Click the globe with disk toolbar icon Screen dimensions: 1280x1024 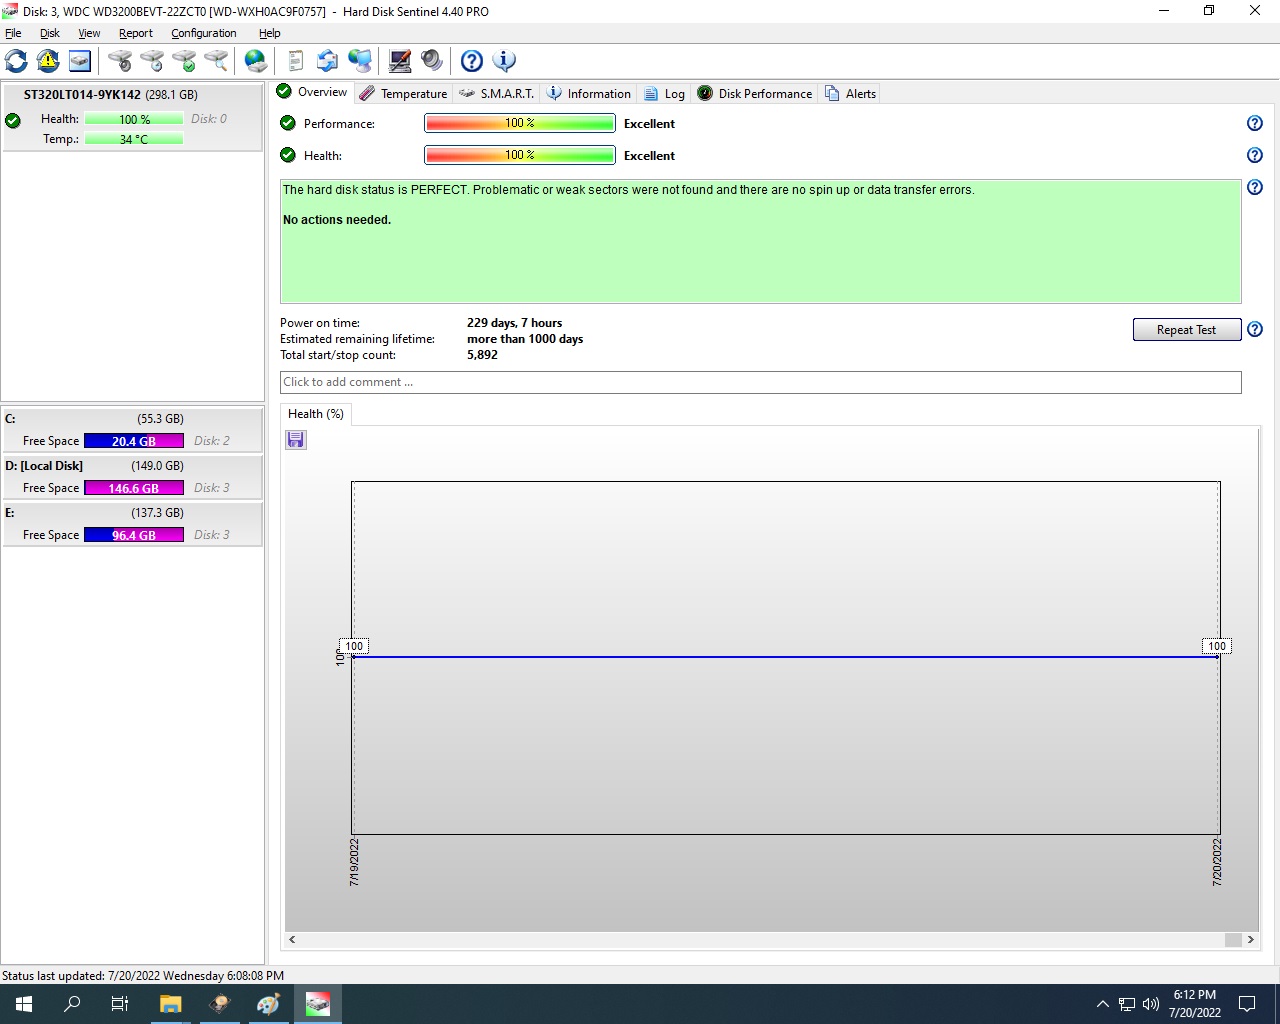[256, 61]
